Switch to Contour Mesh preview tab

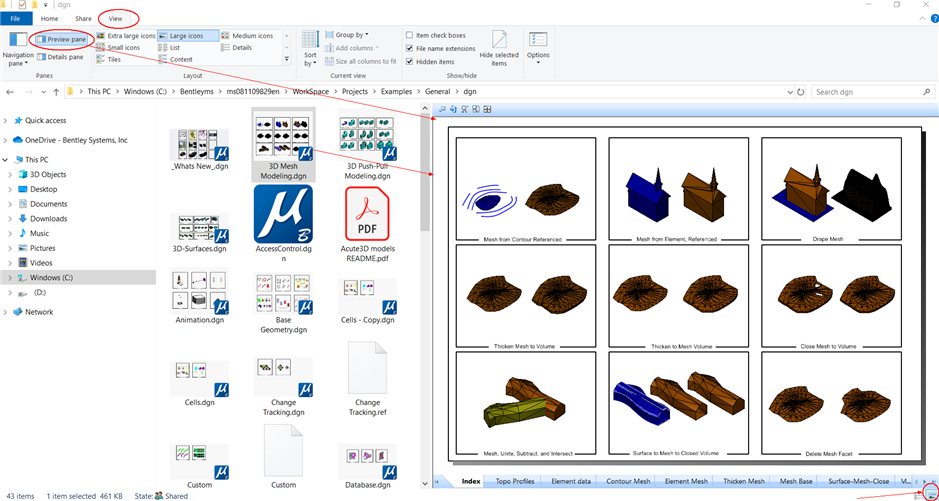click(x=628, y=481)
